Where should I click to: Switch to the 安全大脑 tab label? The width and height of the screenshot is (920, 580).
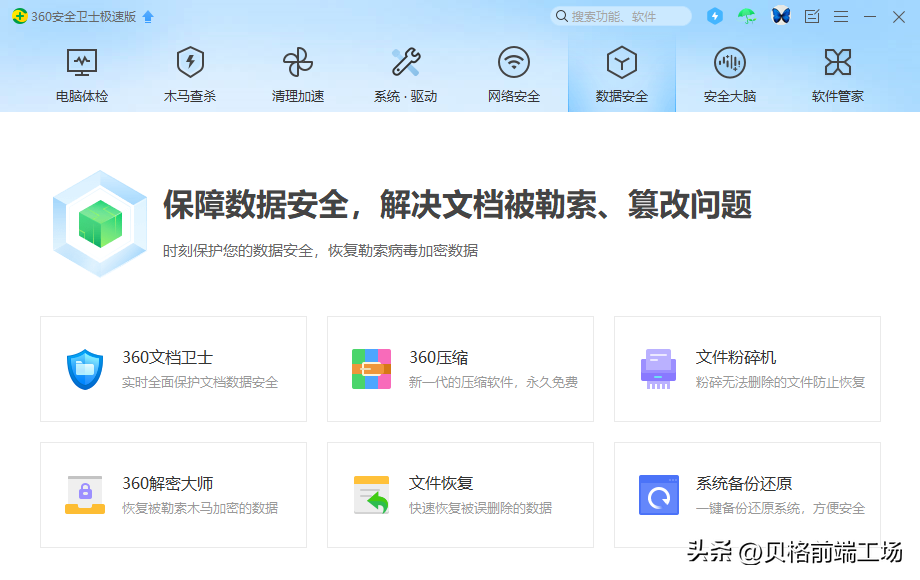tap(730, 96)
